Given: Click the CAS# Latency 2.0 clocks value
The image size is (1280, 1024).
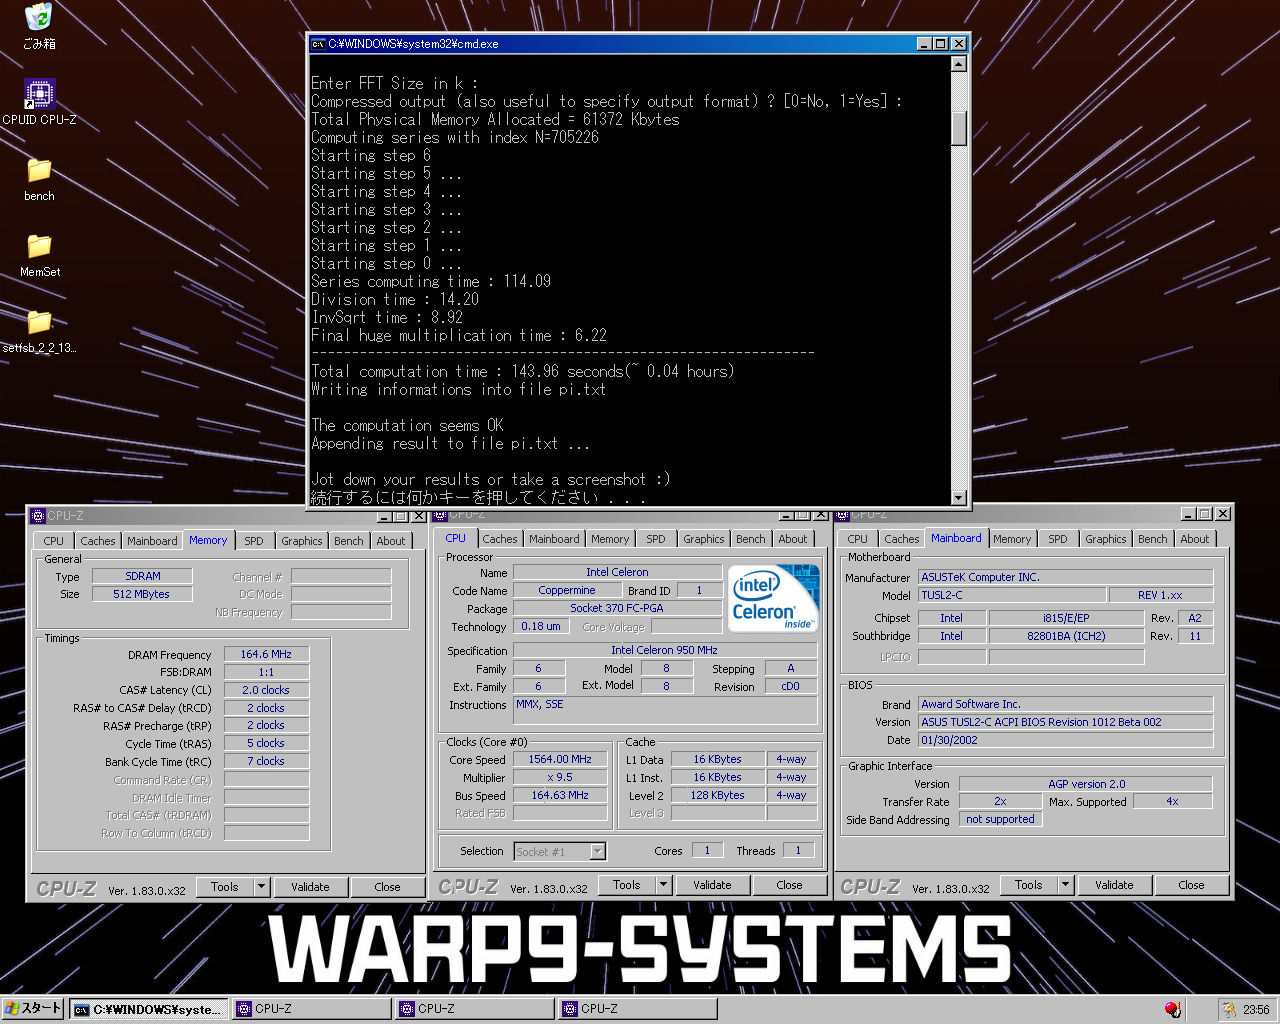Looking at the screenshot, I should tap(266, 690).
